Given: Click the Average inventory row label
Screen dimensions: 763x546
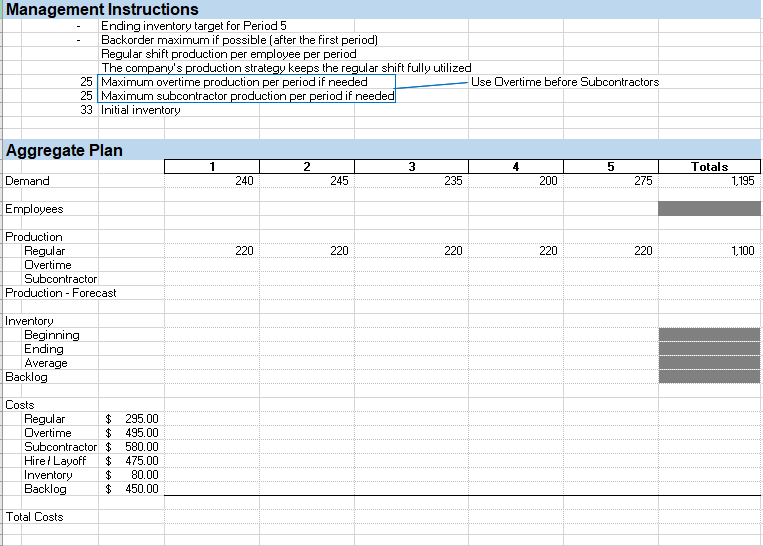Looking at the screenshot, I should (46, 363).
